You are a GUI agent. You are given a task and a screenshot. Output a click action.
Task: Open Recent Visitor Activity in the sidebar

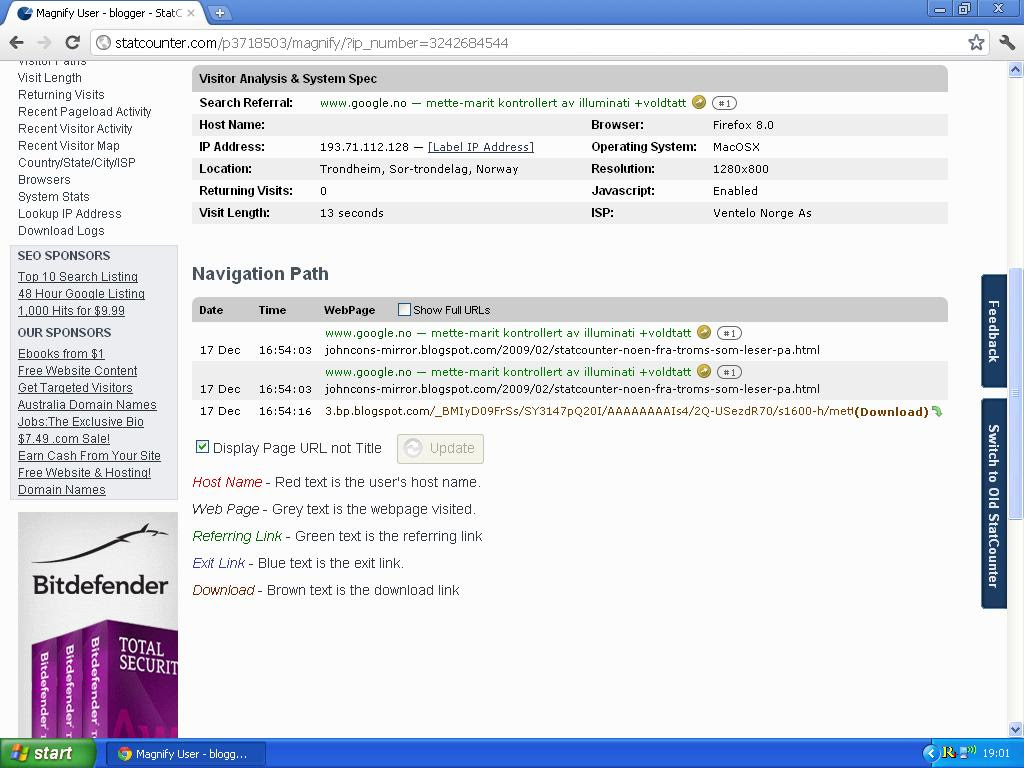tap(75, 129)
